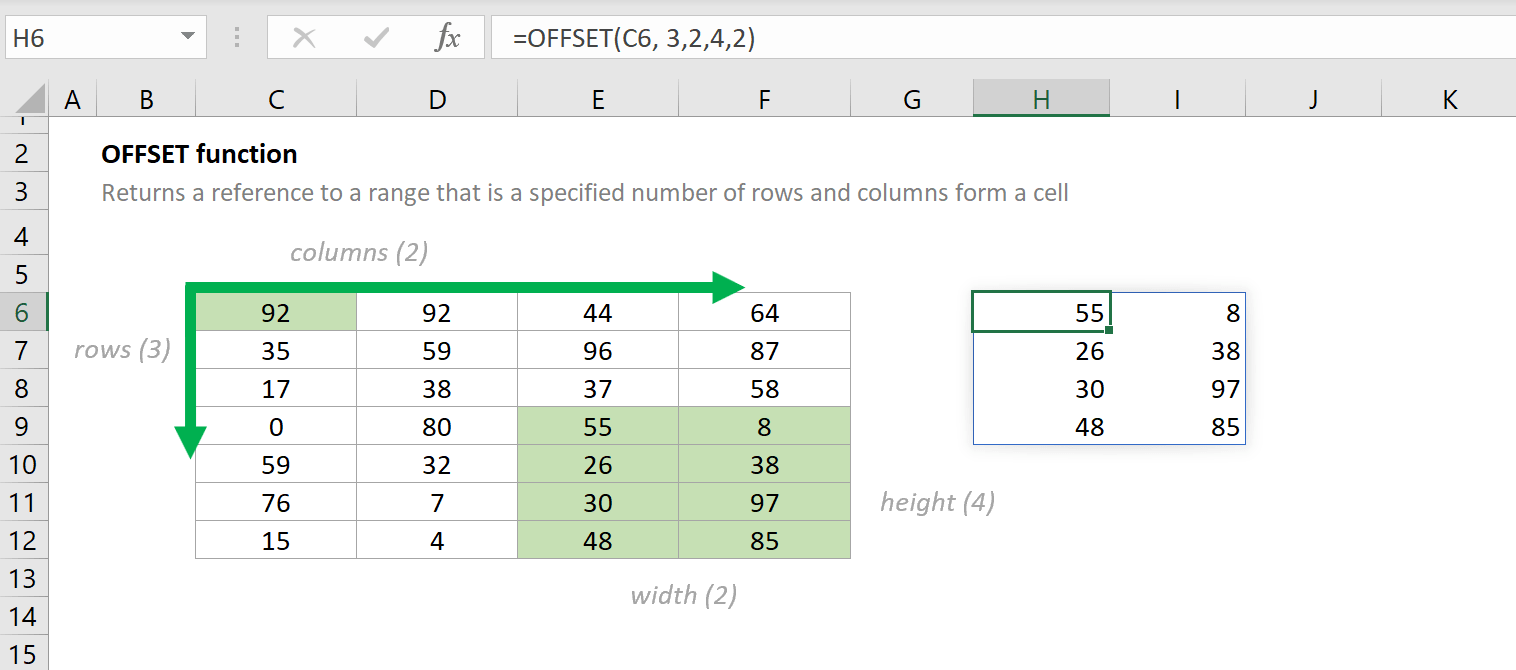Click the three-dot formula bar resize handle
1516x670 pixels.
pyautogui.click(x=237, y=38)
